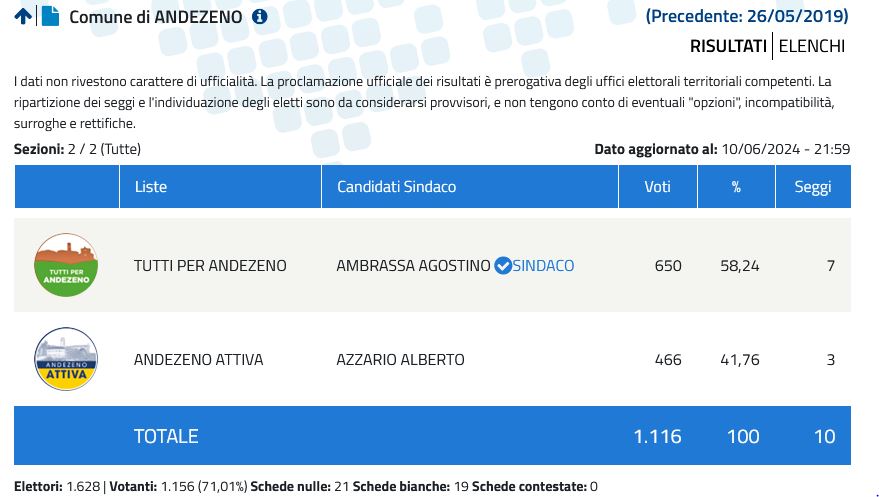Click candidate name AZZARIO ALBERTO
This screenshot has width=879, height=497.
400,360
